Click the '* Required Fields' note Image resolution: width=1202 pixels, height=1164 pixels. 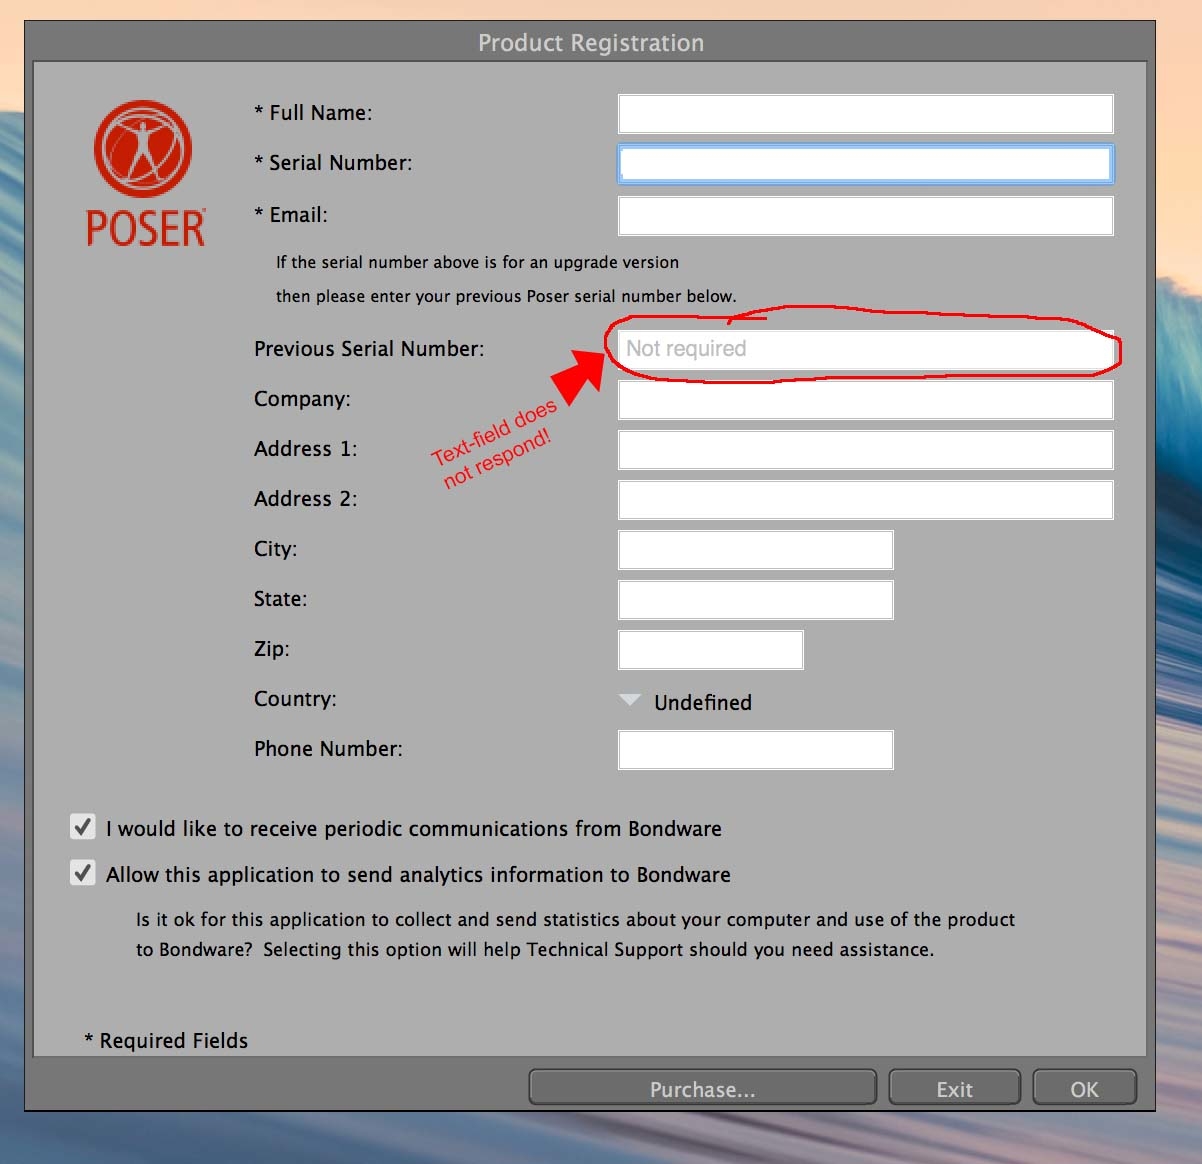166,1040
